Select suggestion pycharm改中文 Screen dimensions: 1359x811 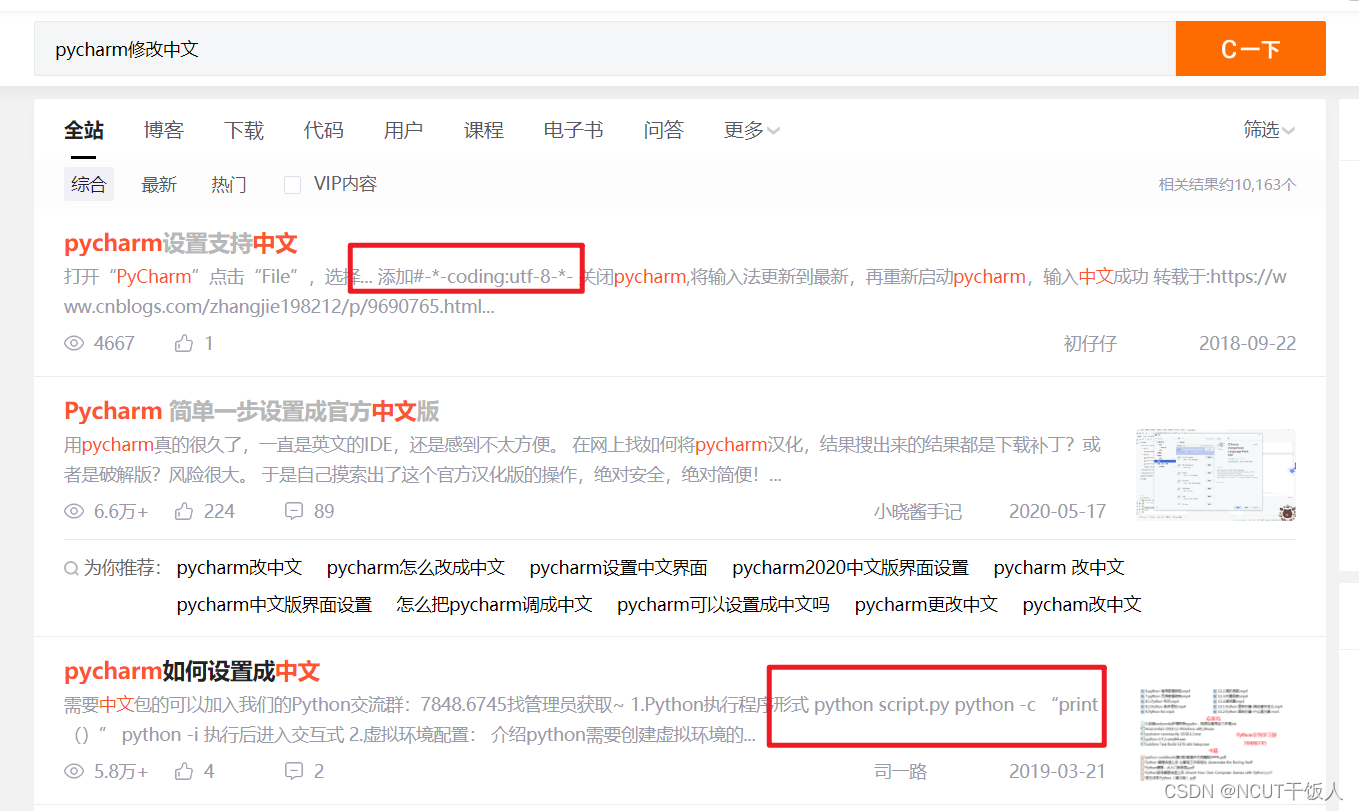[x=239, y=568]
